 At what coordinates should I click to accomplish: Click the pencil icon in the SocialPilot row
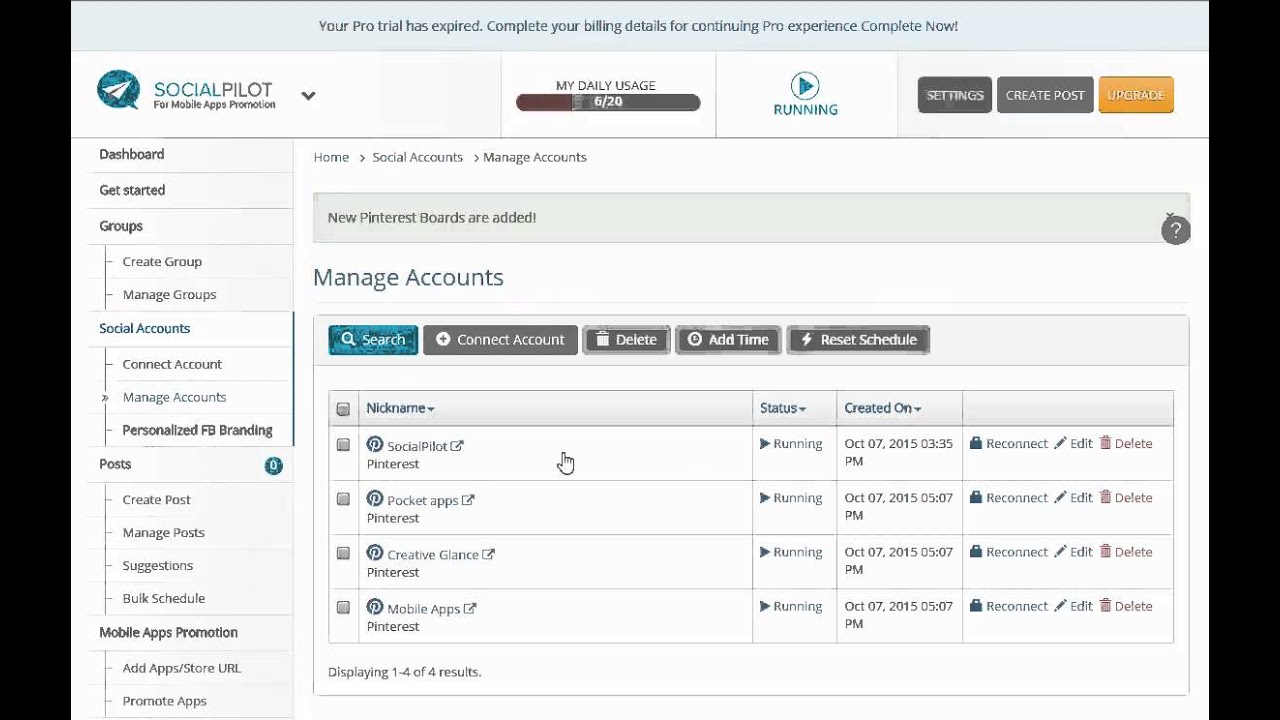(1060, 443)
